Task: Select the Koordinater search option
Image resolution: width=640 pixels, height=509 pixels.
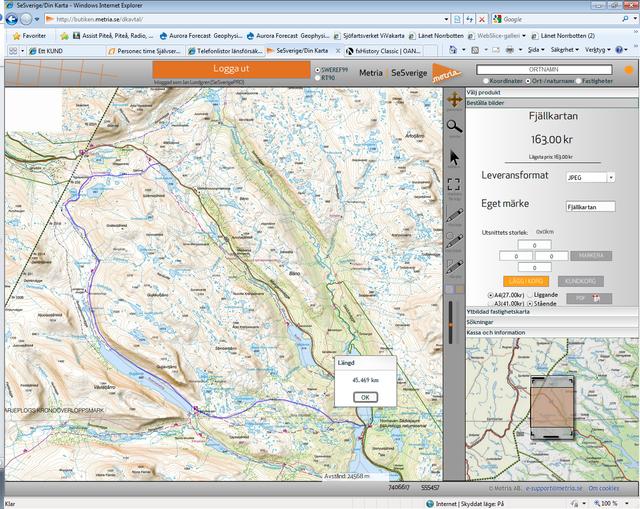Action: (x=485, y=81)
